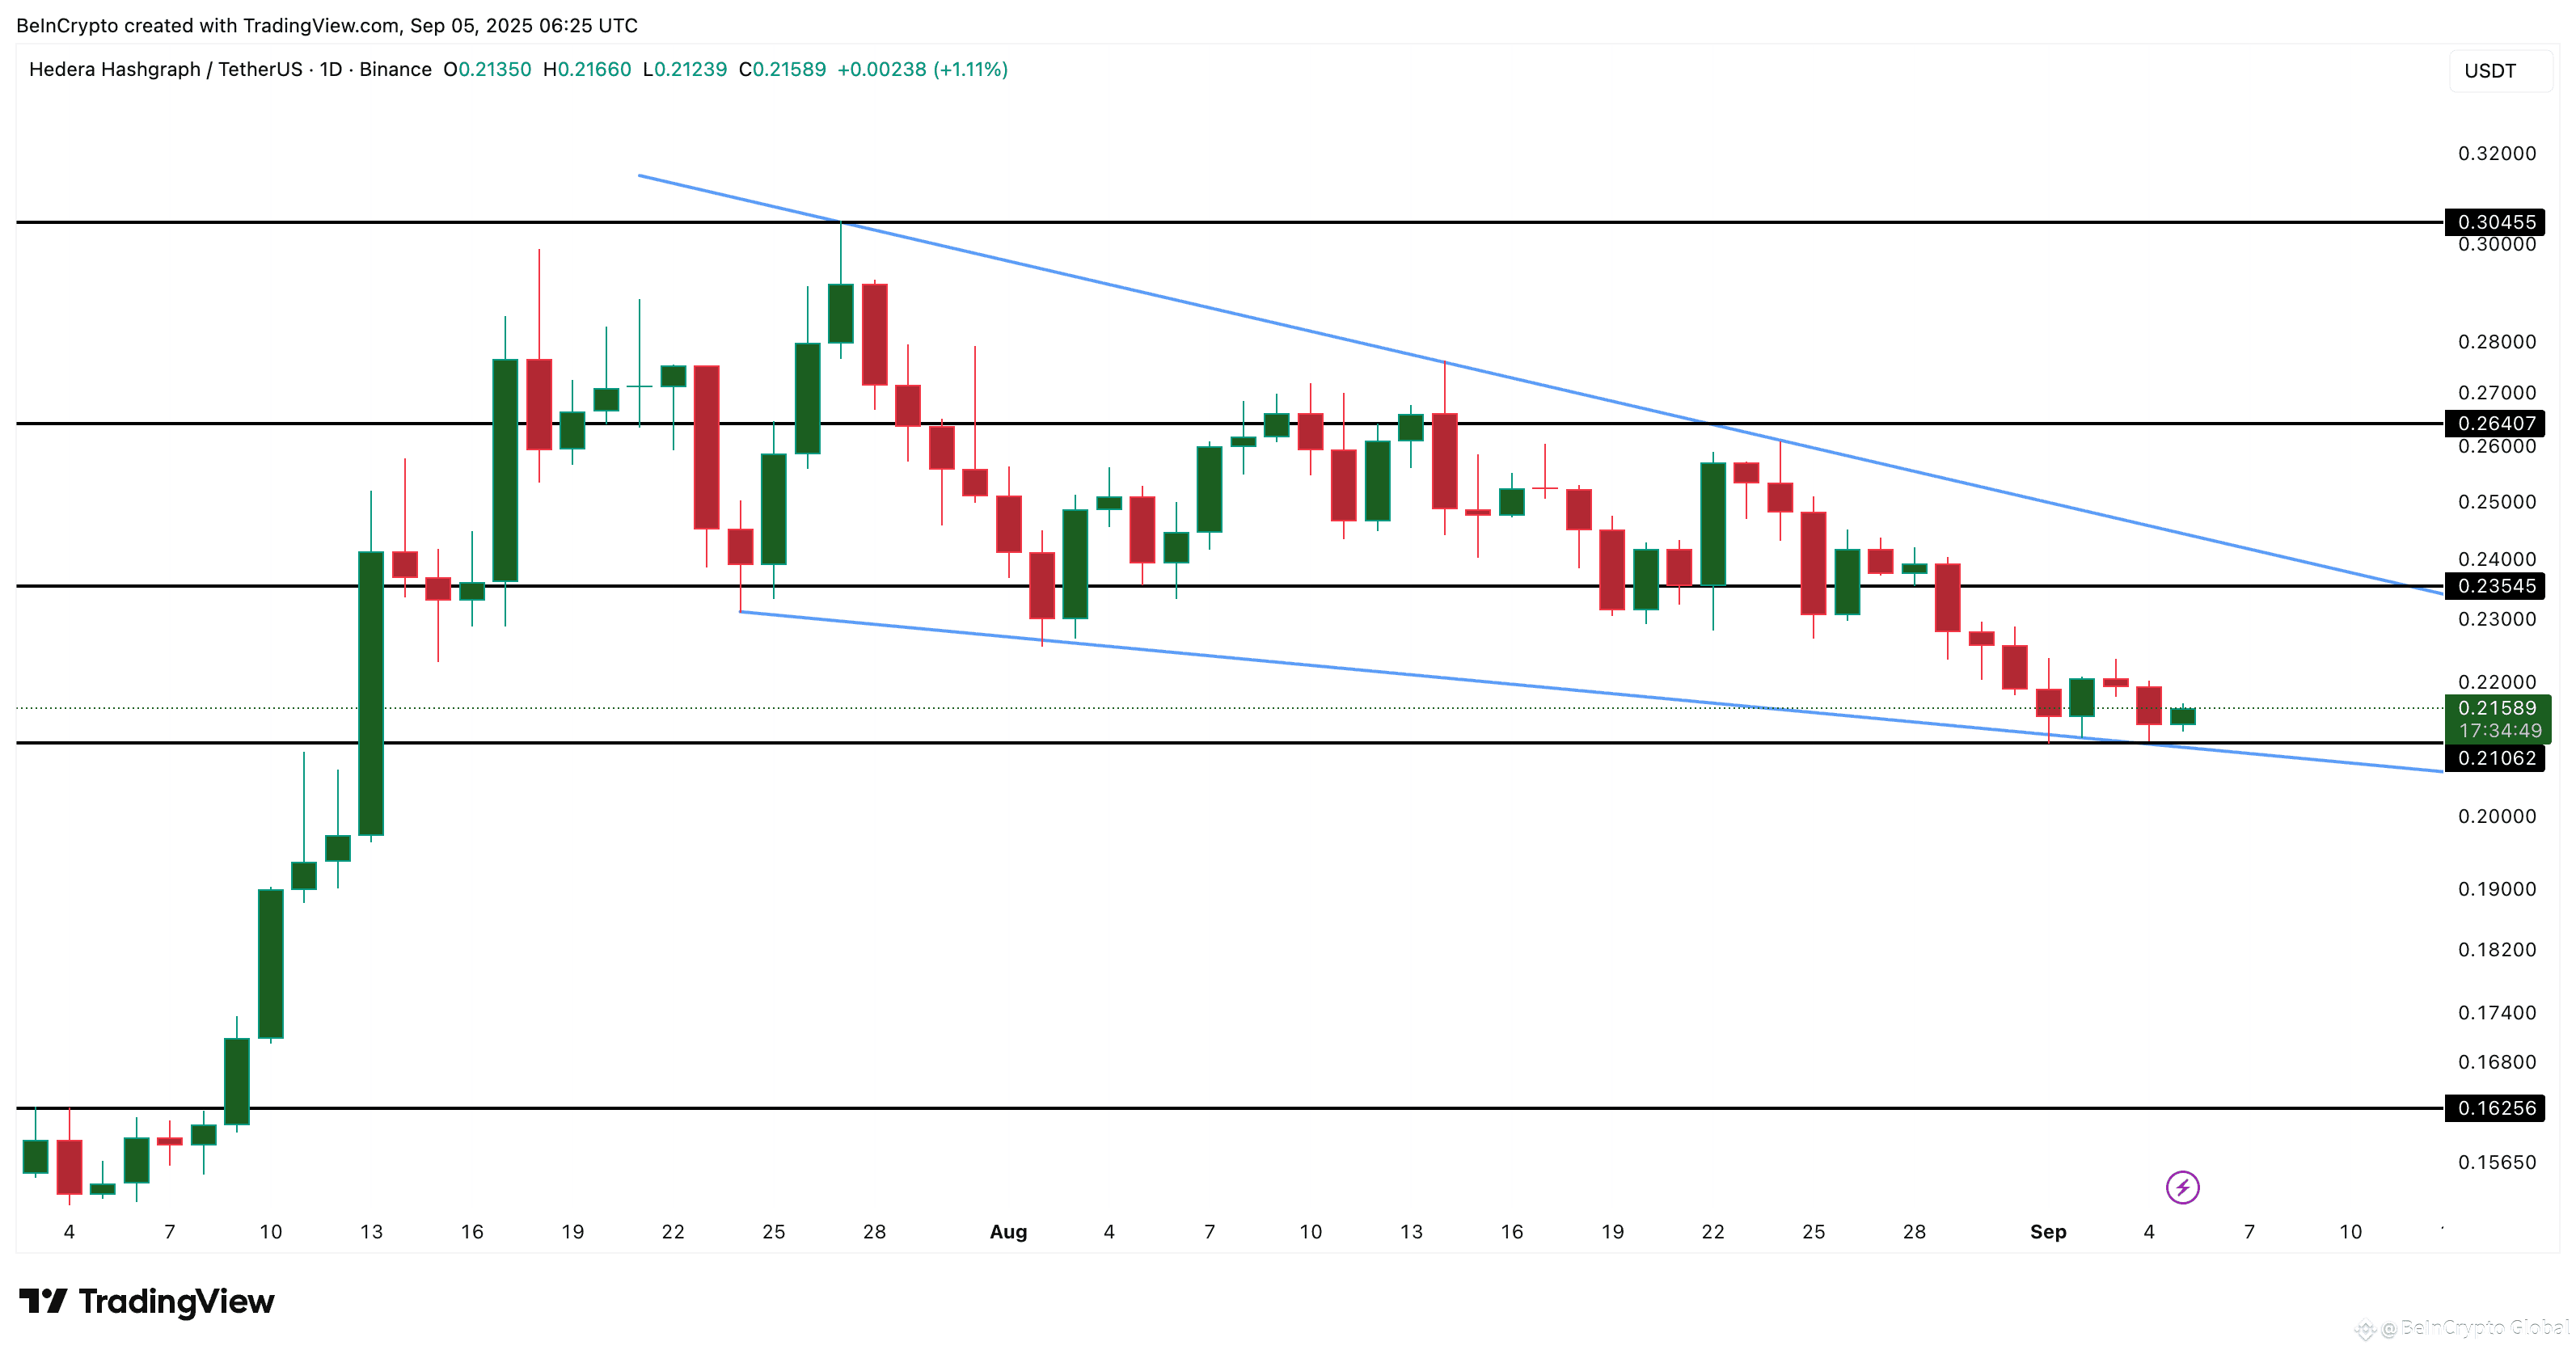Click the TradingView logo icon
2576x1350 pixels.
pos(43,1301)
